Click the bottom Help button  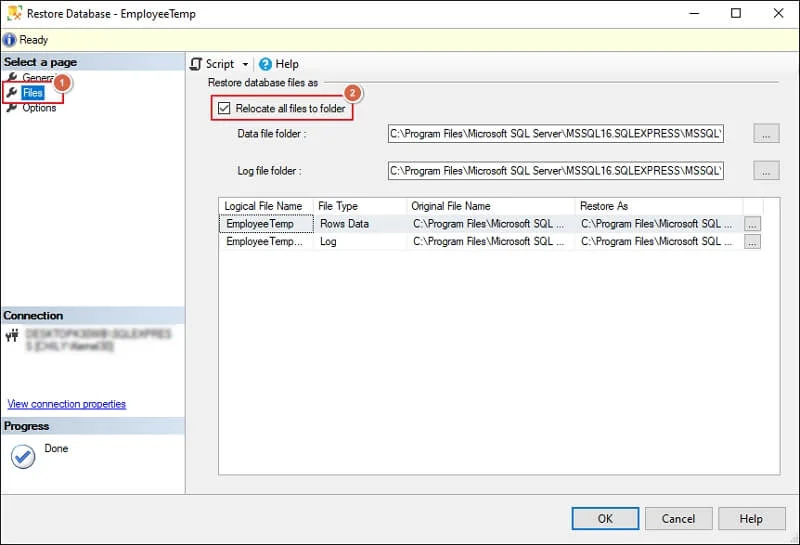pos(752,518)
